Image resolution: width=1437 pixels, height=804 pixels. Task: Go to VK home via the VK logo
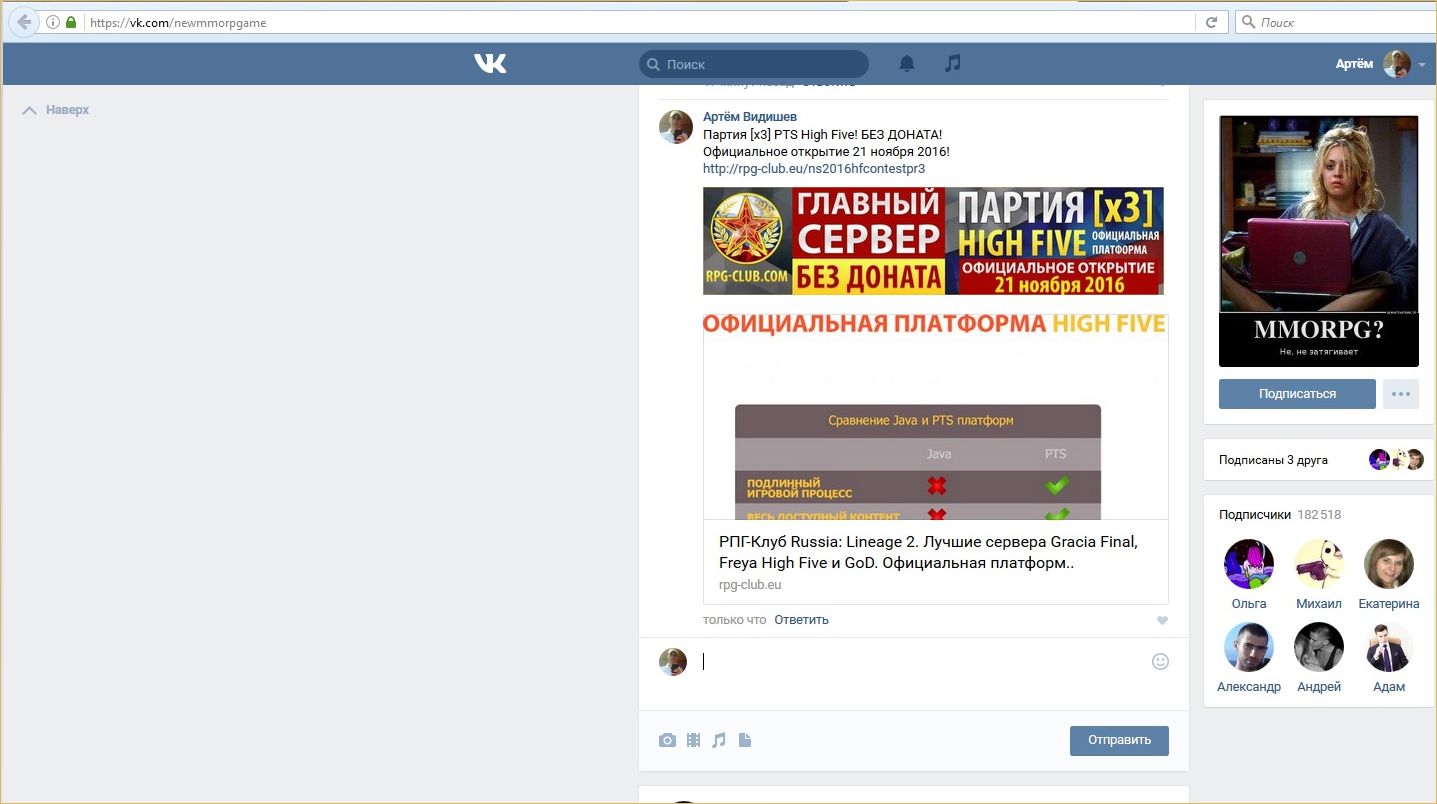click(490, 64)
